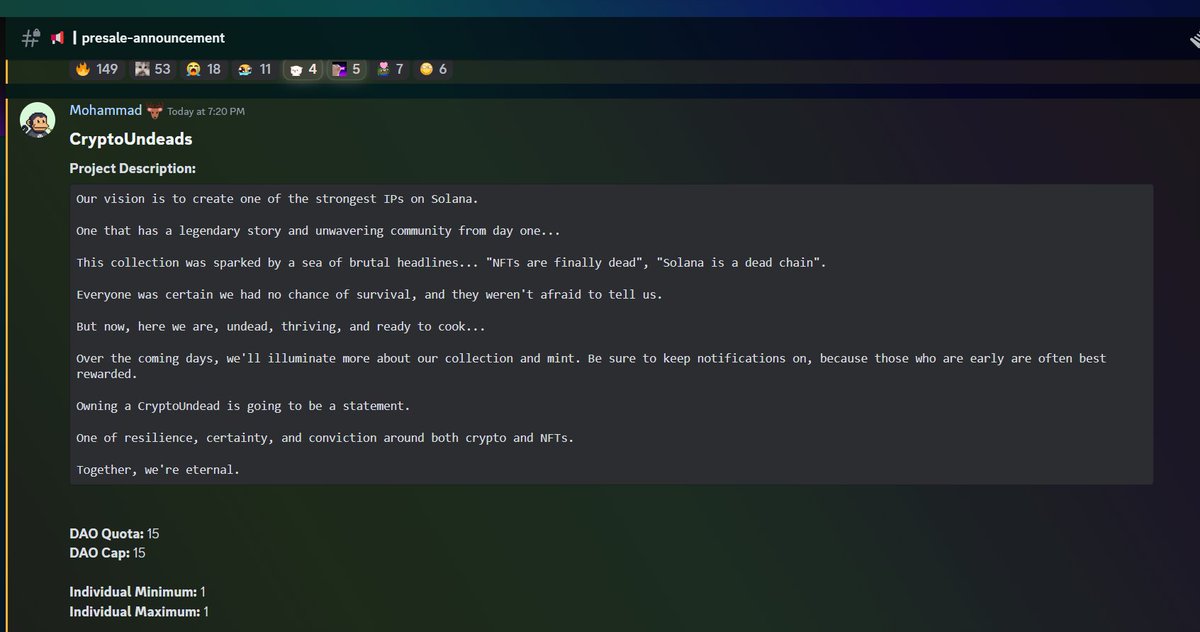The height and width of the screenshot is (632, 1200).
Task: Click line "This collection was sparked by a sea"
Action: 451,262
